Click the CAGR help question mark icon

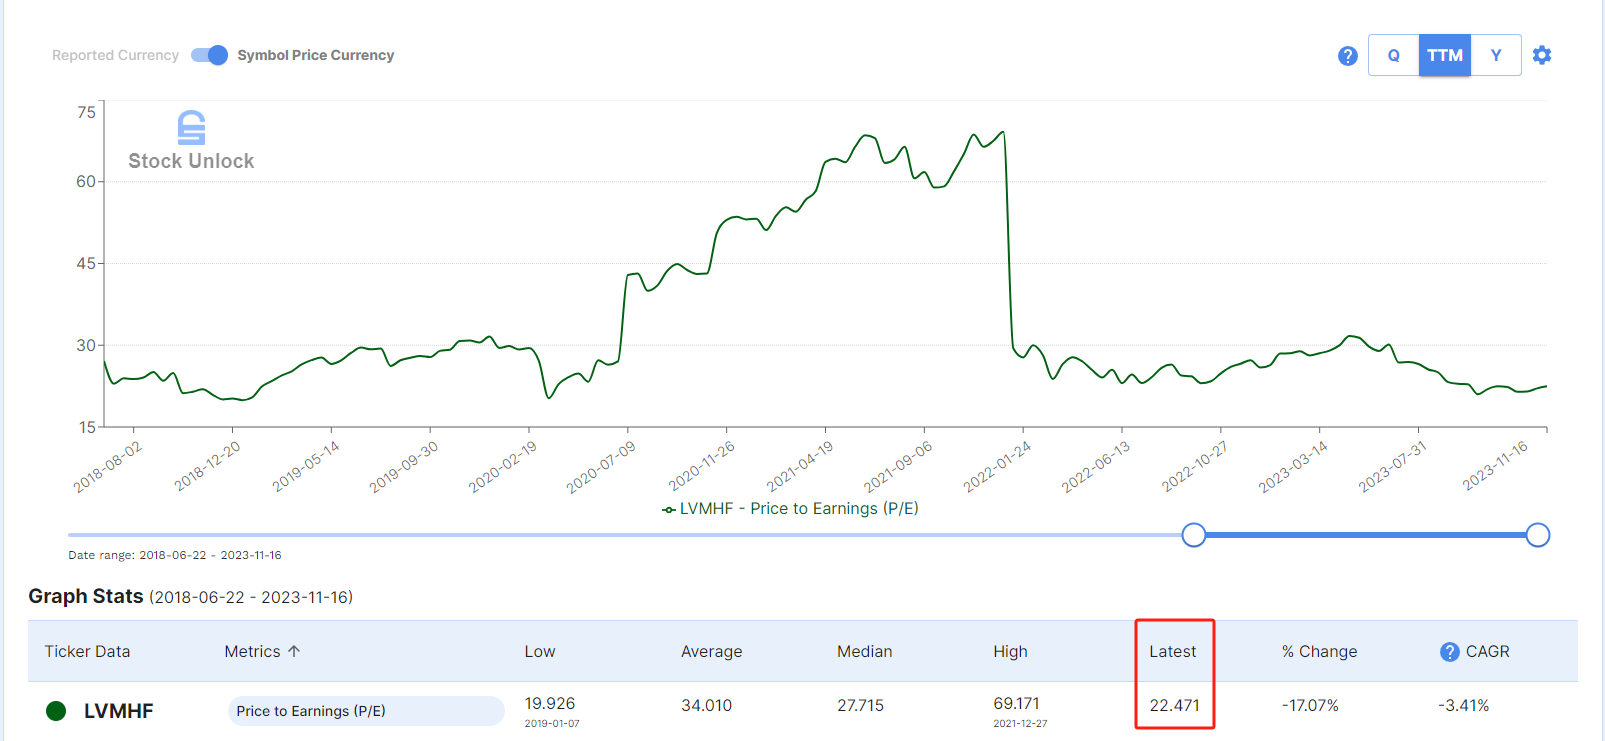pyautogui.click(x=1449, y=652)
